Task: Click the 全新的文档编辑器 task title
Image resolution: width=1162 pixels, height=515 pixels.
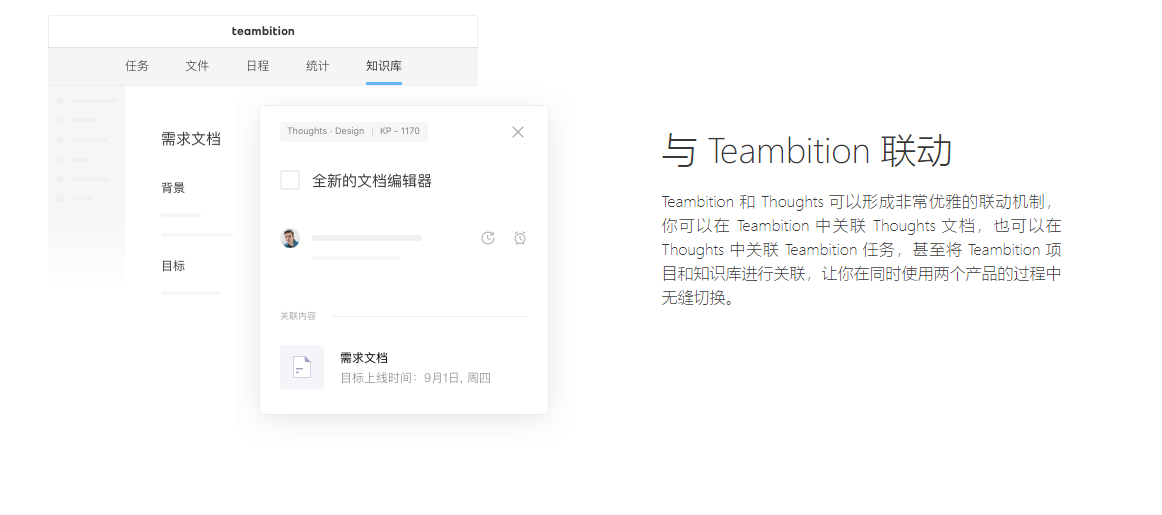Action: [x=372, y=181]
